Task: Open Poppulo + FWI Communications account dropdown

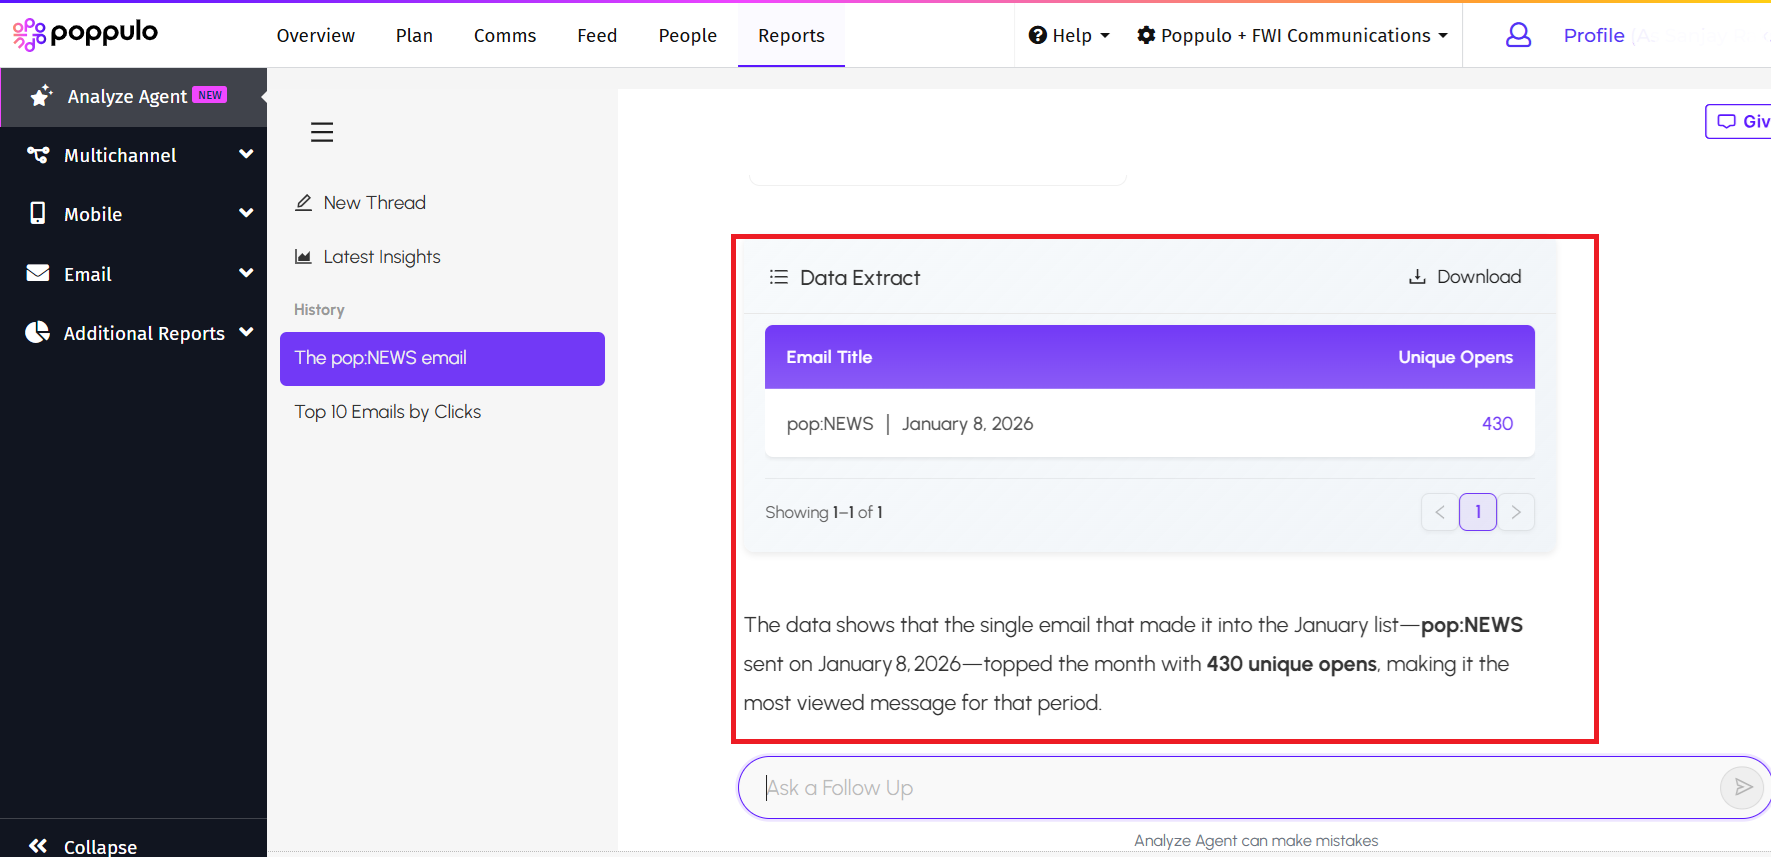Action: [1293, 35]
